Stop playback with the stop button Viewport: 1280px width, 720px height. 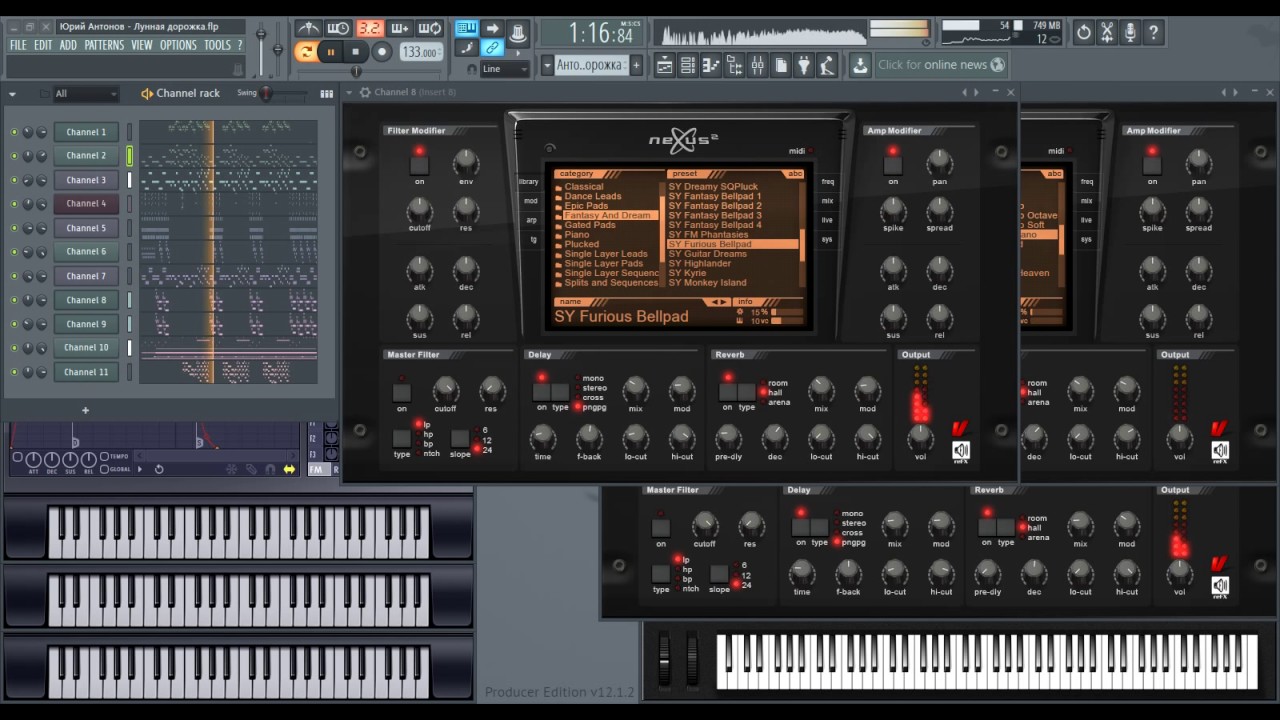355,52
